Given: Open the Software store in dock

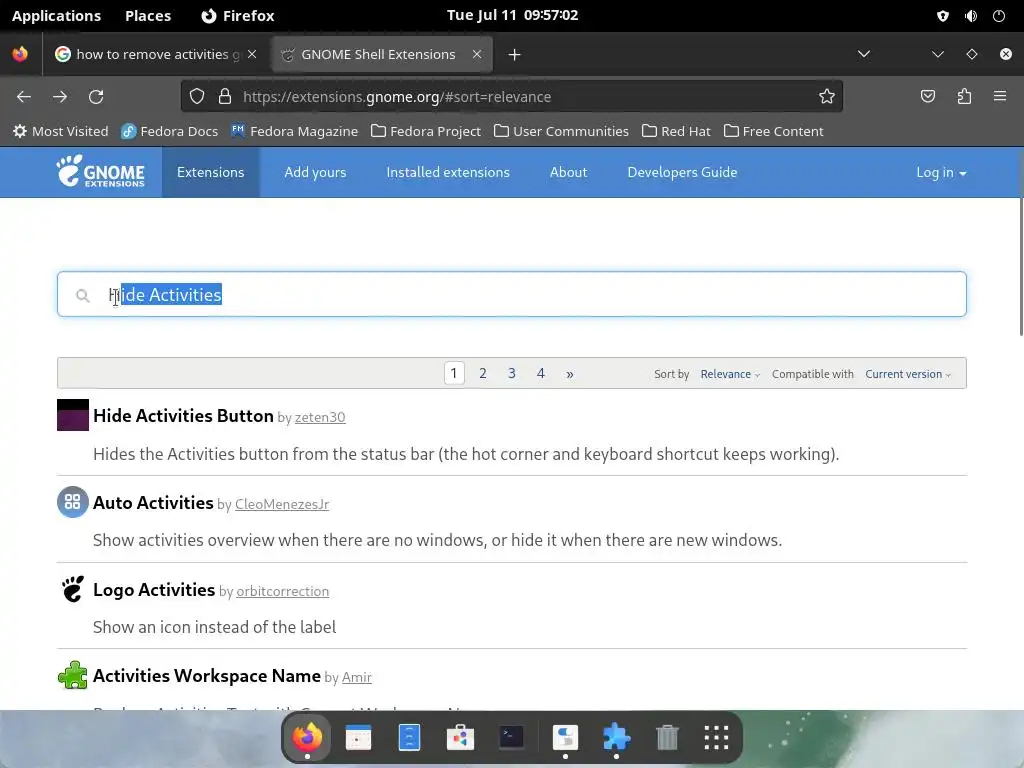Looking at the screenshot, I should 460,737.
